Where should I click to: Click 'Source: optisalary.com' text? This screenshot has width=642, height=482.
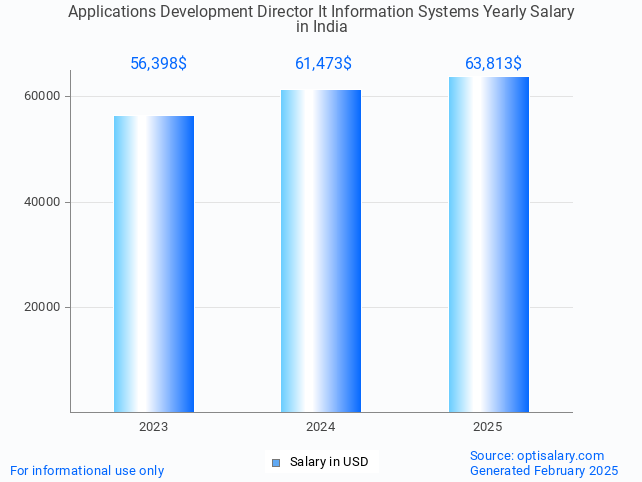537,456
